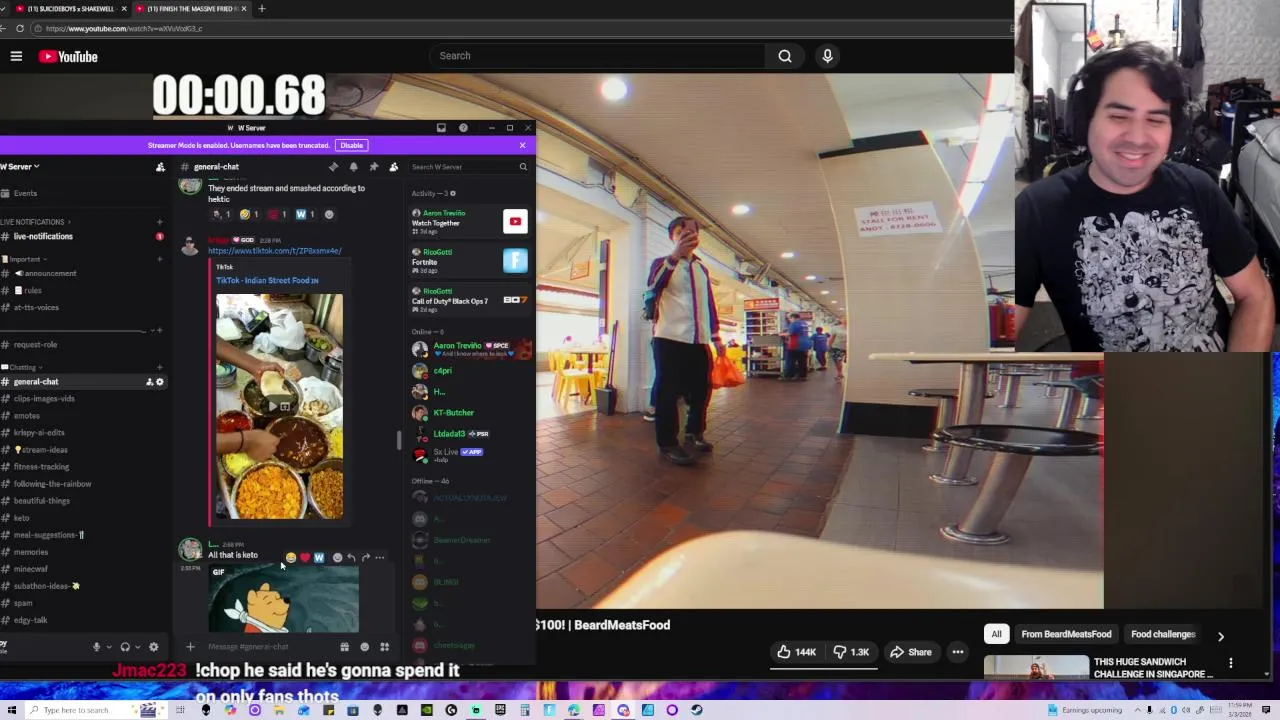Toggle the member list visibility
The image size is (1280, 720).
[393, 167]
